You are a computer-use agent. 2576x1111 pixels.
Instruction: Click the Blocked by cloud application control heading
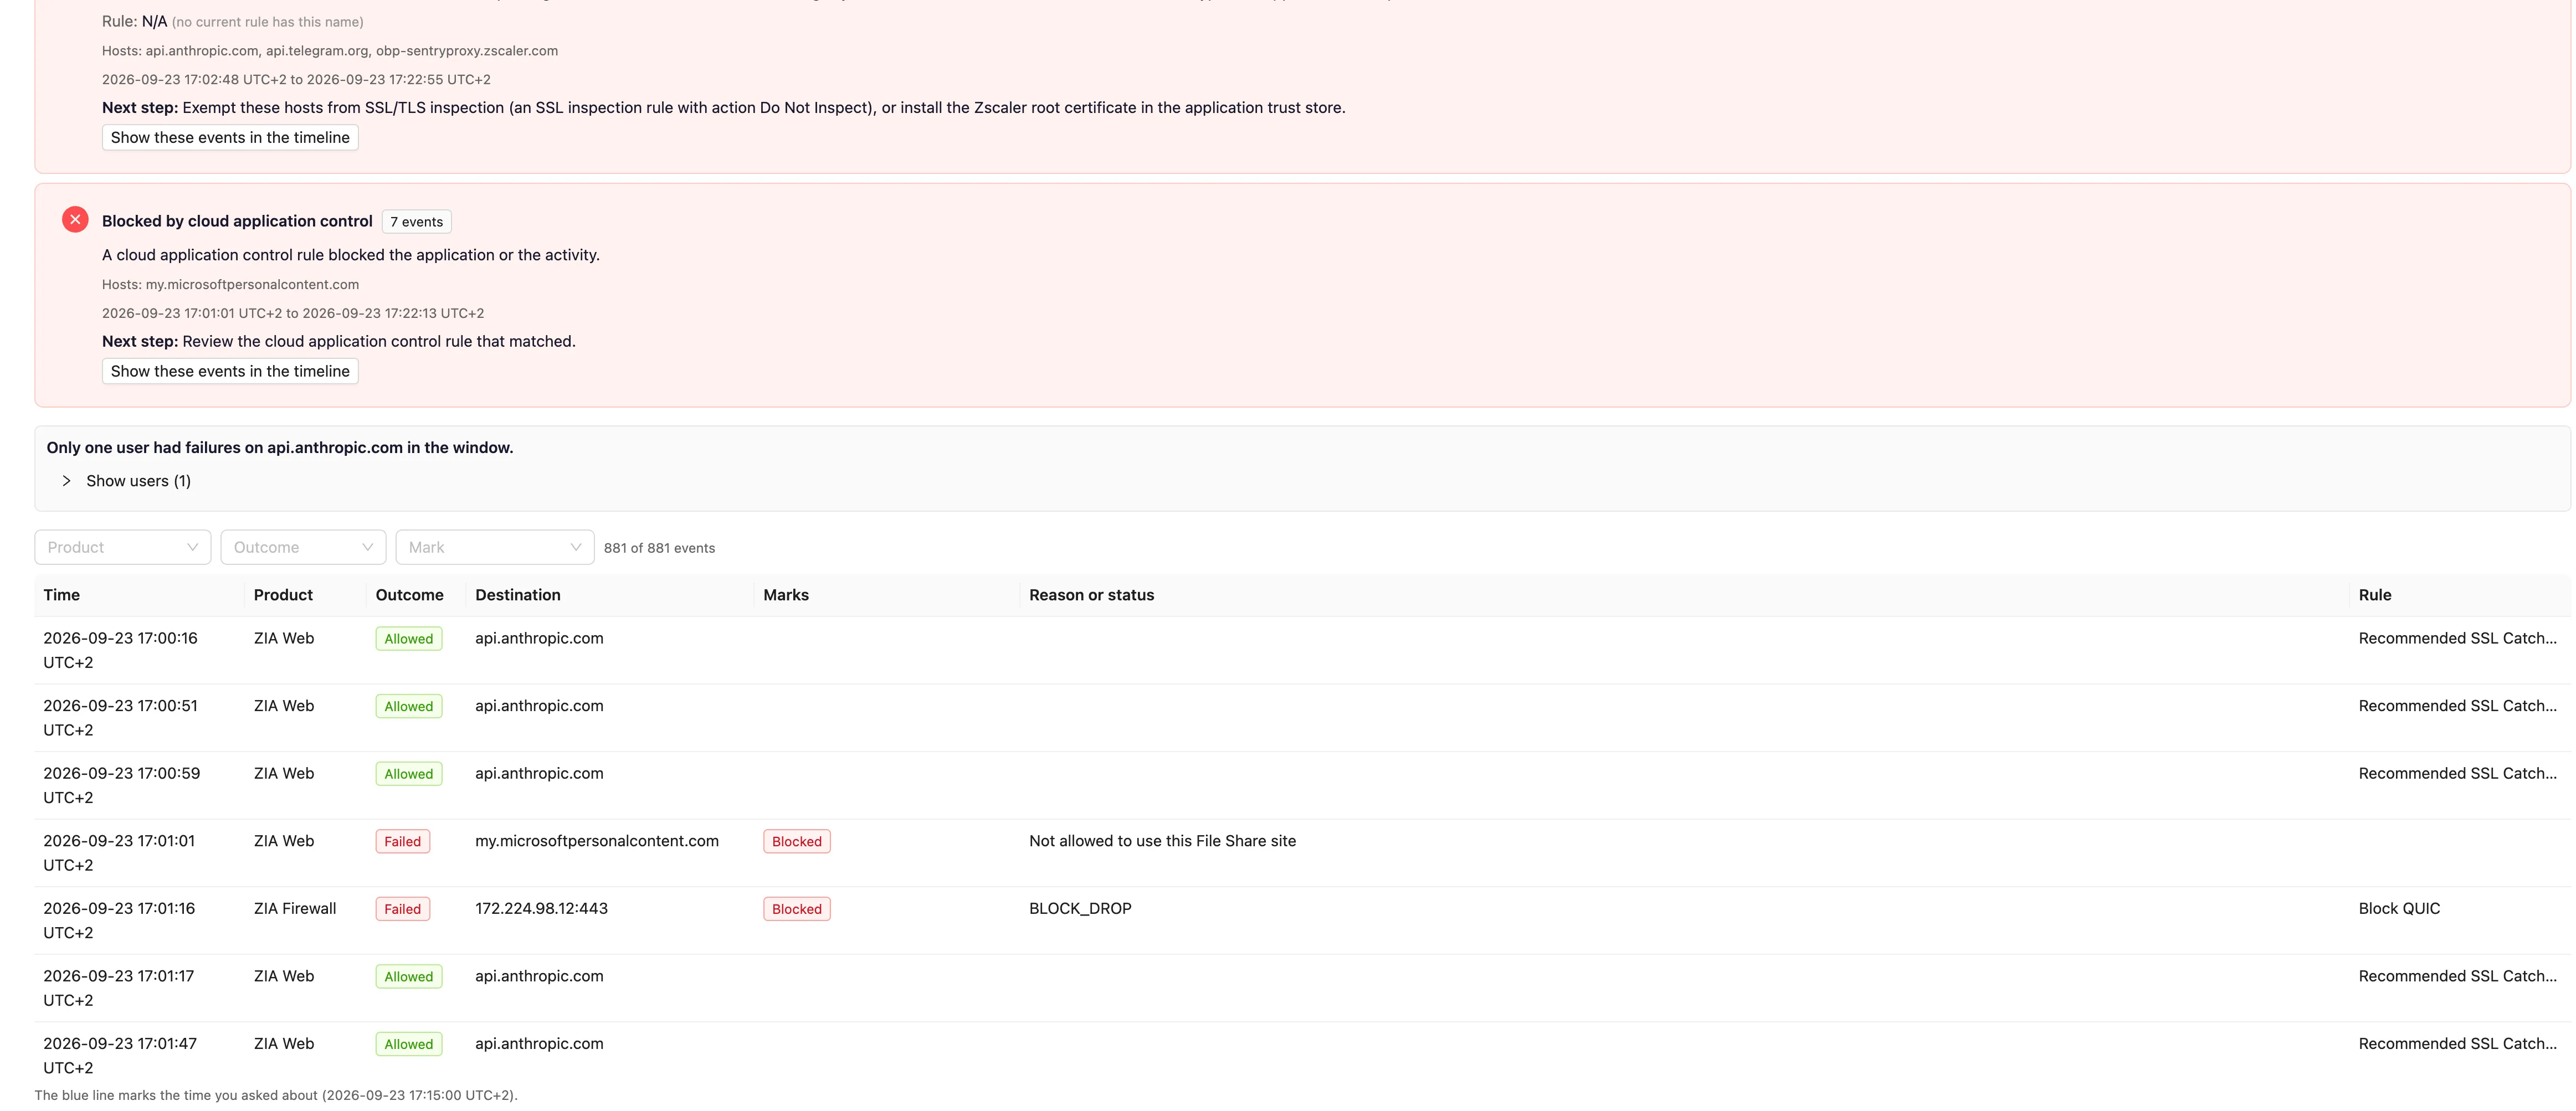[237, 221]
